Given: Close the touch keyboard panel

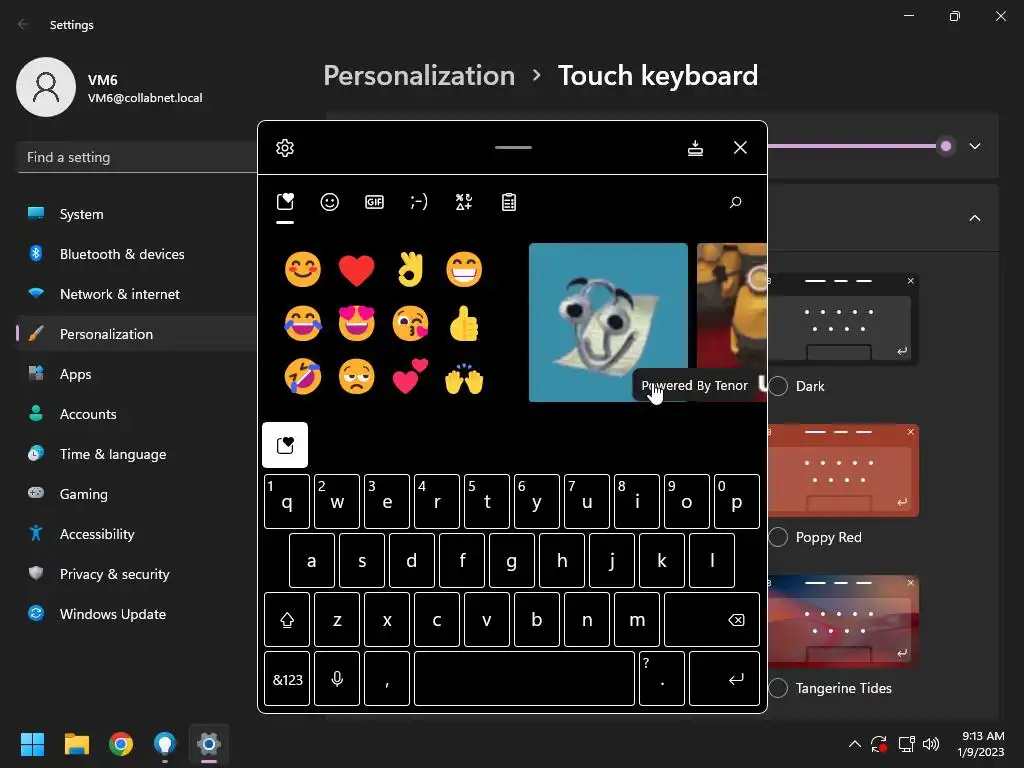Looking at the screenshot, I should click(740, 148).
